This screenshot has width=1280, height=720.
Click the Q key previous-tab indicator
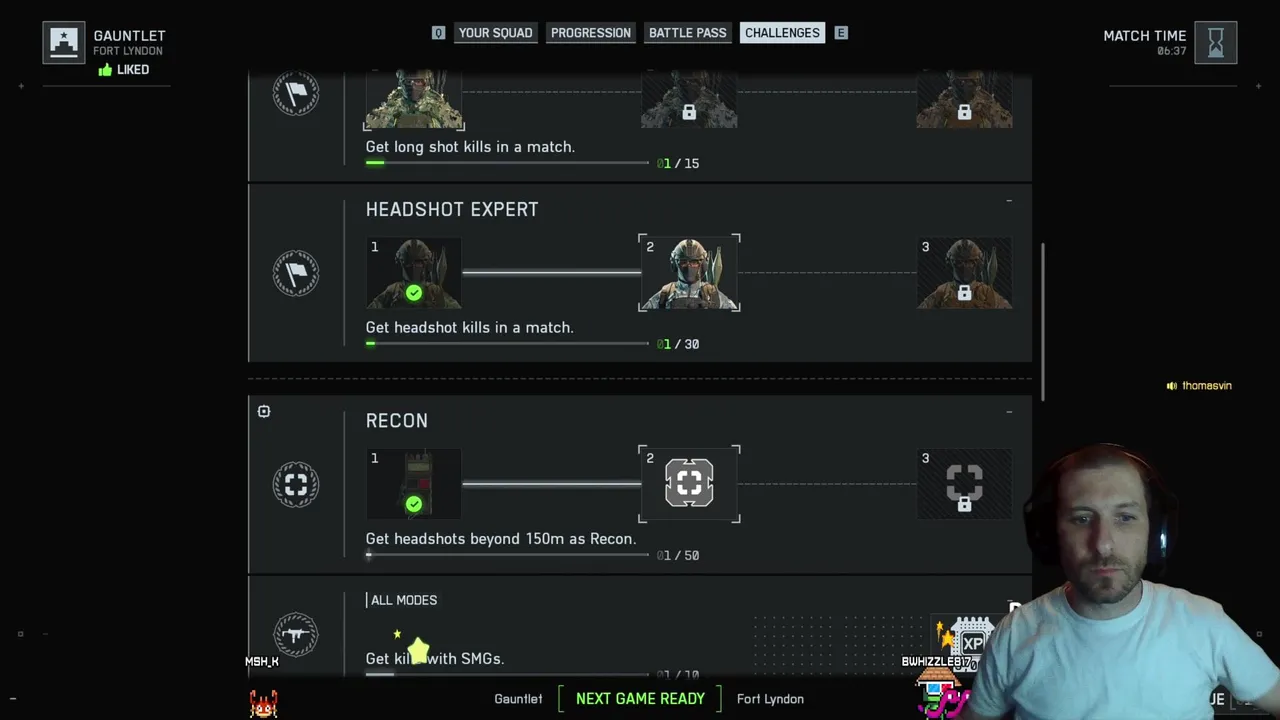tap(438, 33)
